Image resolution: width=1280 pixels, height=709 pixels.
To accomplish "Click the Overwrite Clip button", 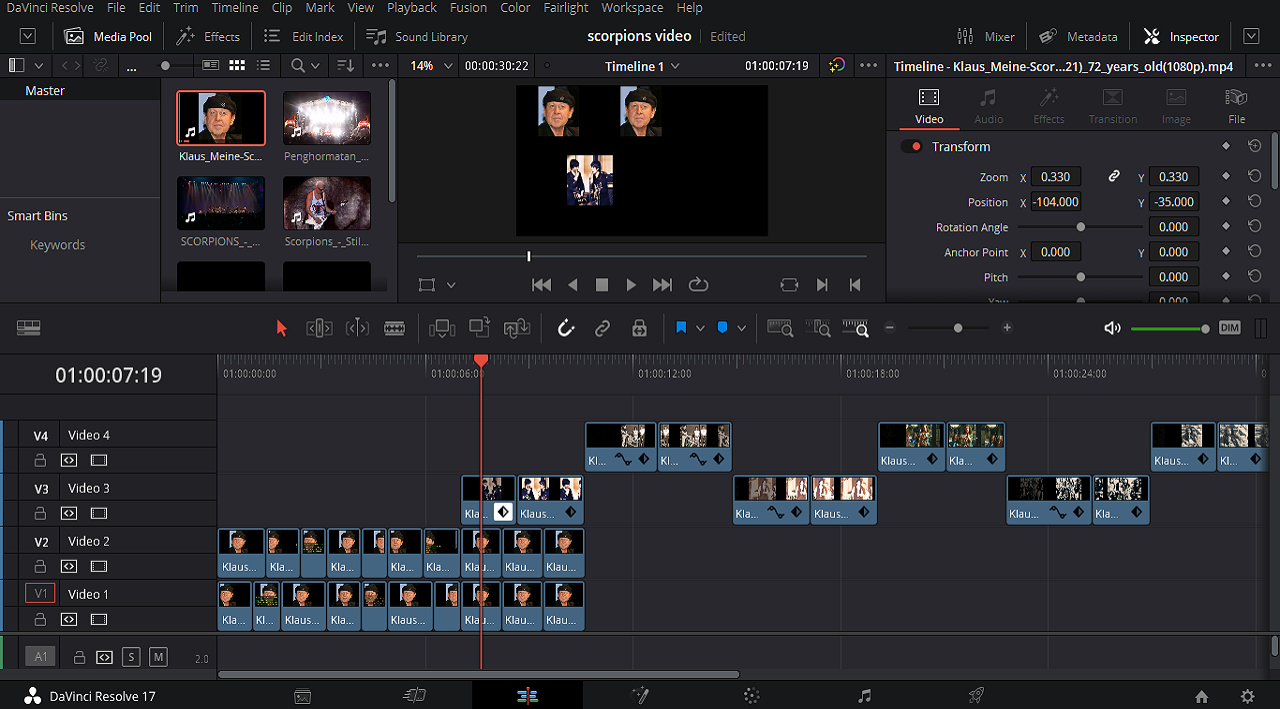I will click(x=479, y=328).
